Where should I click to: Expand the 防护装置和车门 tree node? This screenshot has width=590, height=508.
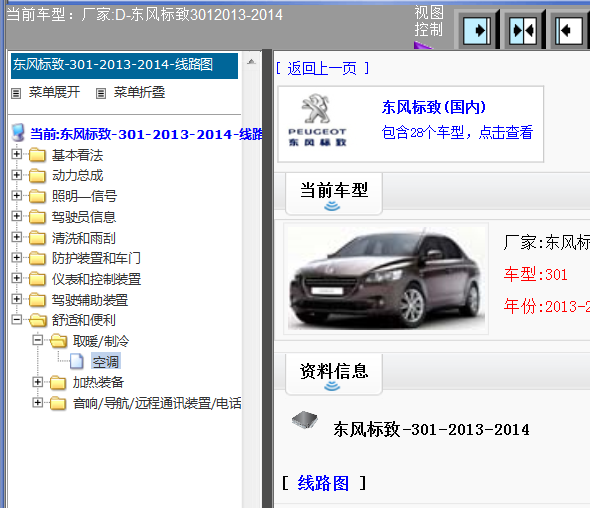coord(17,257)
